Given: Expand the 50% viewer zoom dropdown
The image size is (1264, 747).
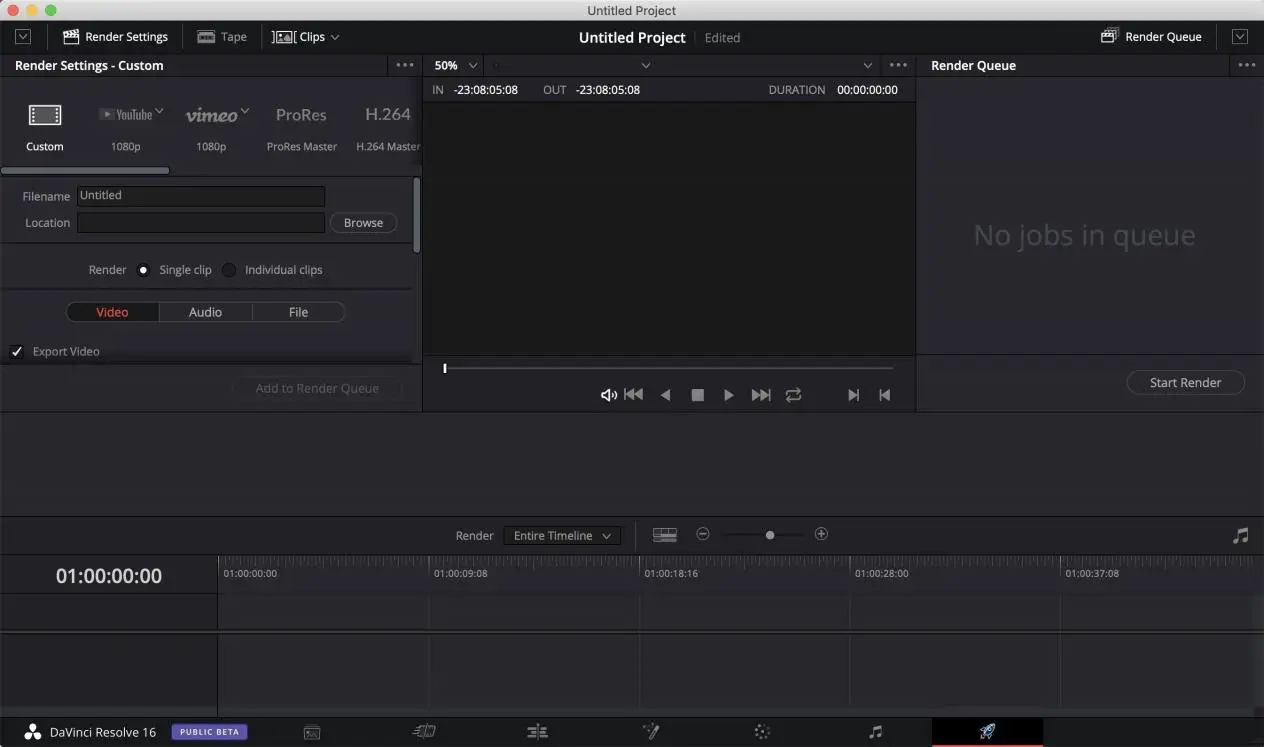Looking at the screenshot, I should (456, 65).
